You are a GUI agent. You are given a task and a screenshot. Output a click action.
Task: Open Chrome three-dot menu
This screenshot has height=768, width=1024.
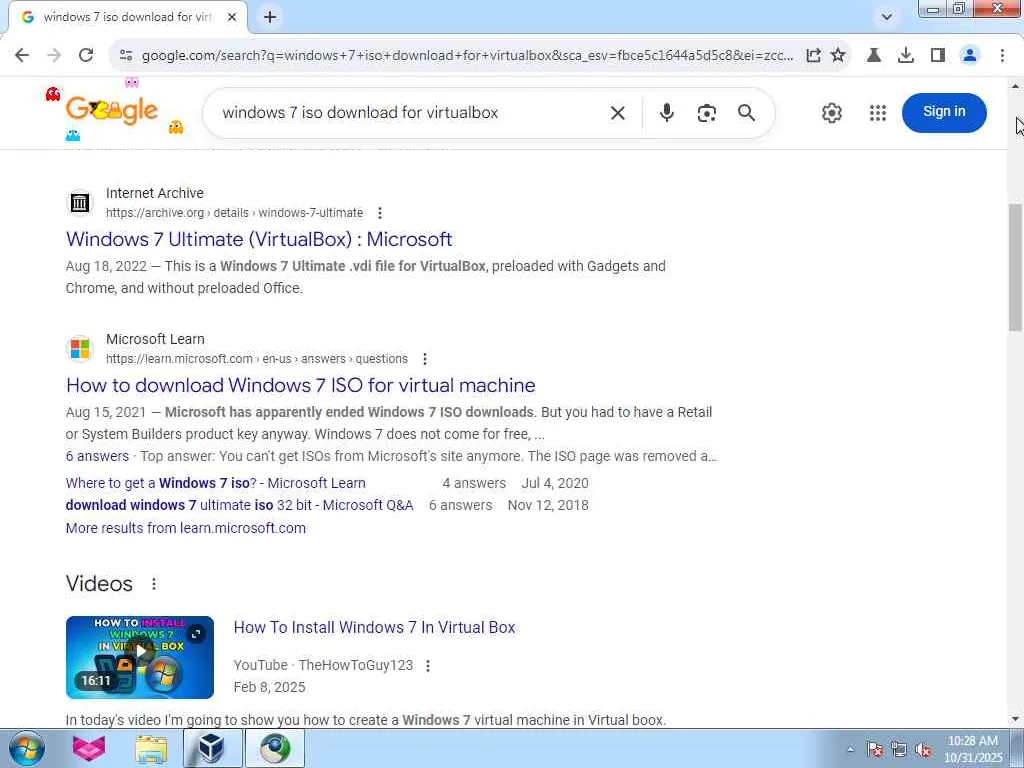[x=1002, y=56]
